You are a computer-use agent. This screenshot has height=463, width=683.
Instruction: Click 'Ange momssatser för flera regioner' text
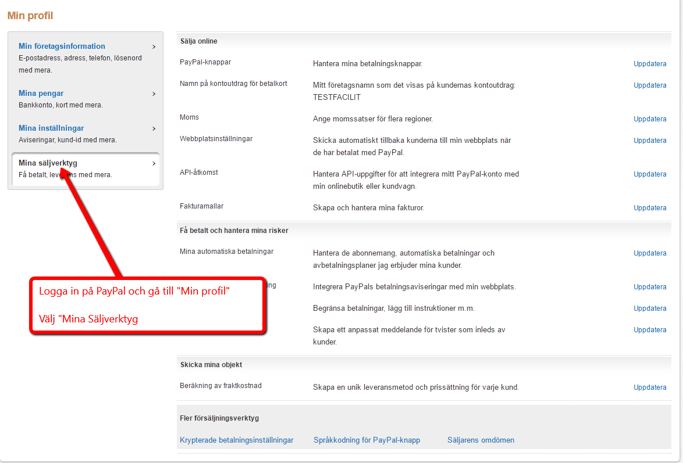click(372, 119)
